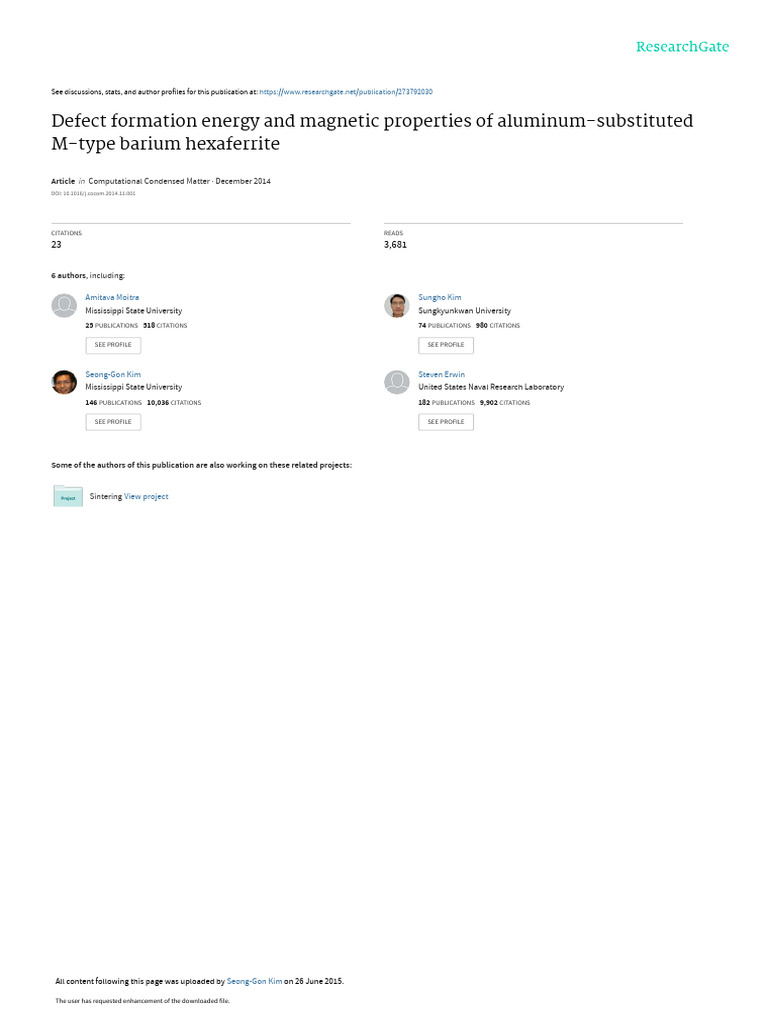The image size is (768, 1024).
Task: Open Seong-Gon Kim's author name link
Action: 113,374
